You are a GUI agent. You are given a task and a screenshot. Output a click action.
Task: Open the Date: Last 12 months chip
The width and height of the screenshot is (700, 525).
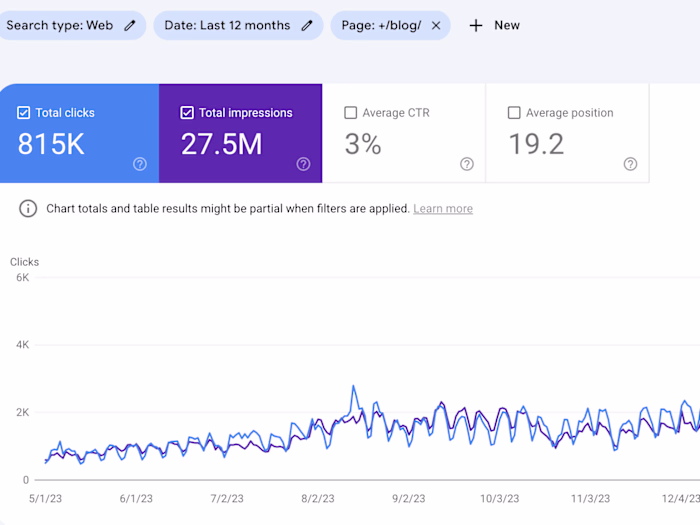[x=238, y=25]
